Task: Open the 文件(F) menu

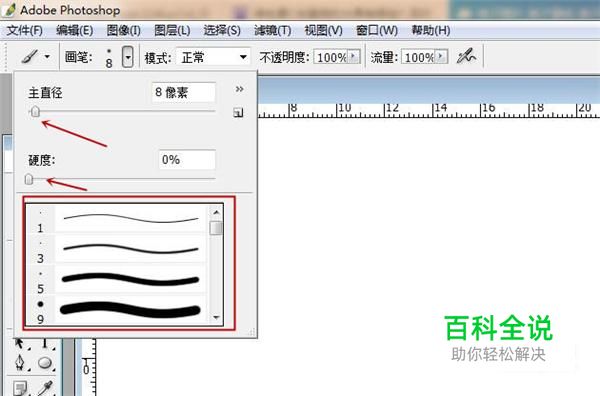Action: coord(24,31)
